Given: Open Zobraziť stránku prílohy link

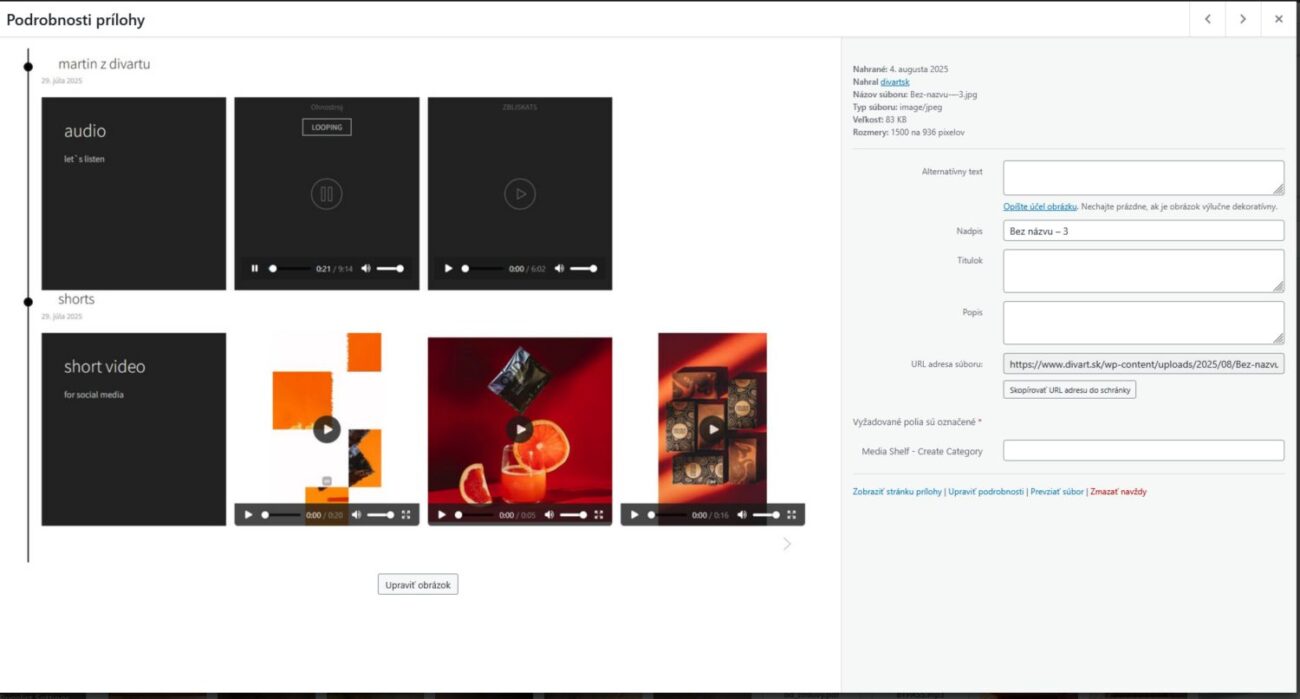Looking at the screenshot, I should [x=897, y=492].
